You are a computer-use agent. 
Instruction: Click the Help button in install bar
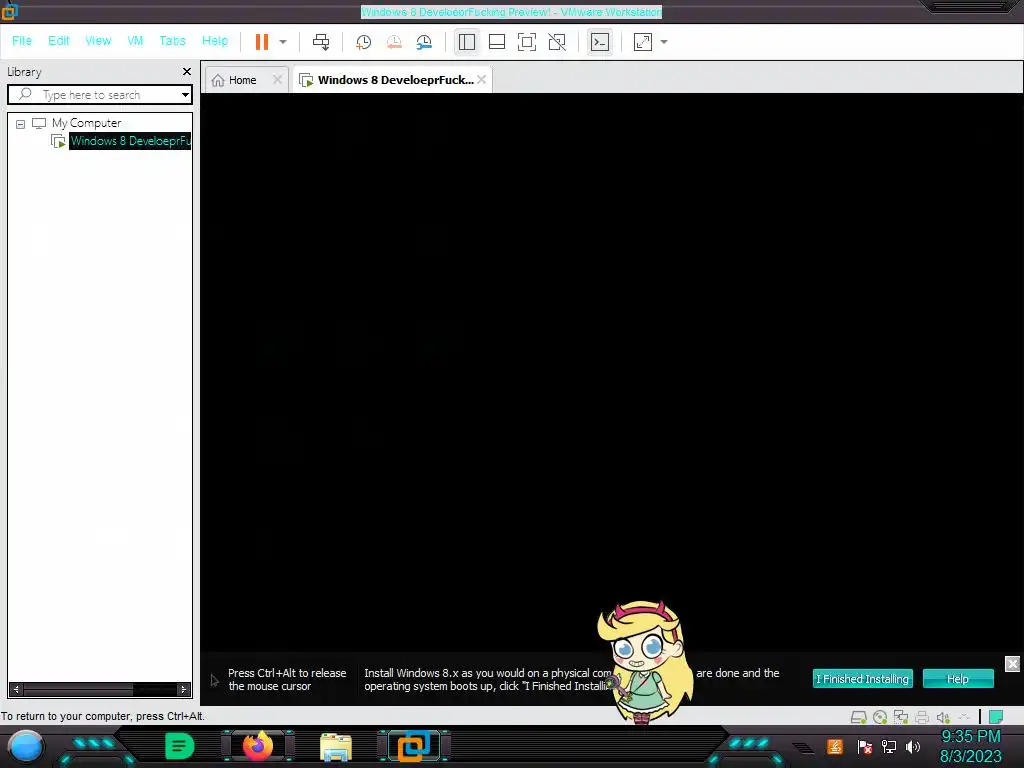(958, 679)
